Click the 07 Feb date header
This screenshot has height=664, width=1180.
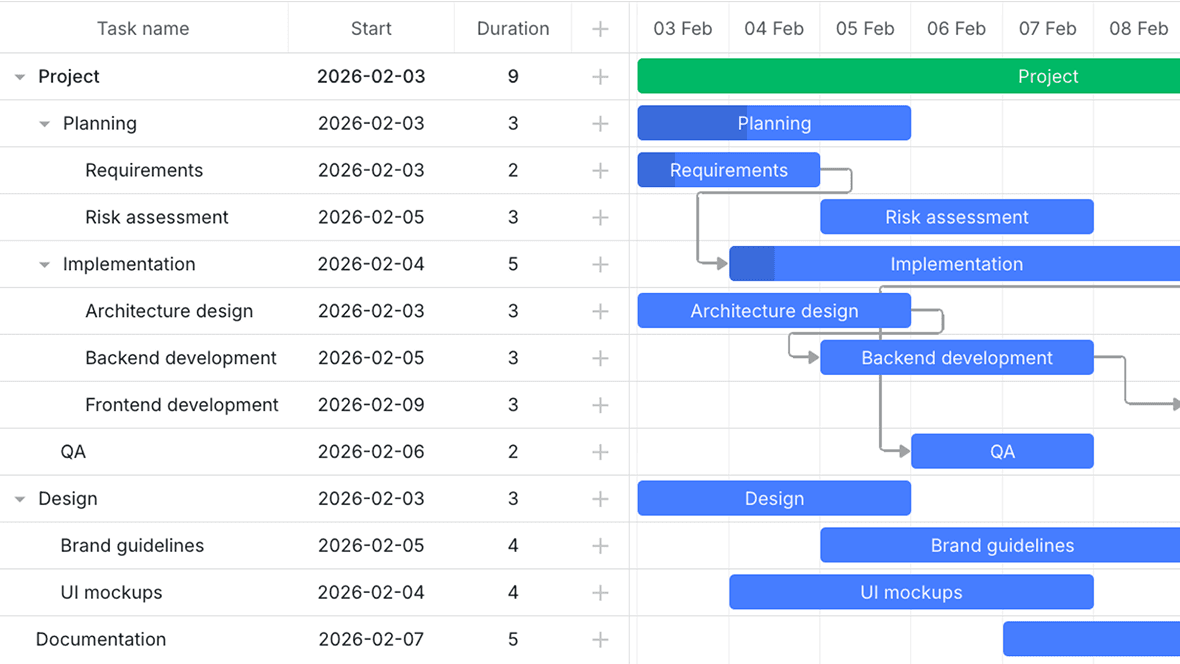(x=1048, y=29)
